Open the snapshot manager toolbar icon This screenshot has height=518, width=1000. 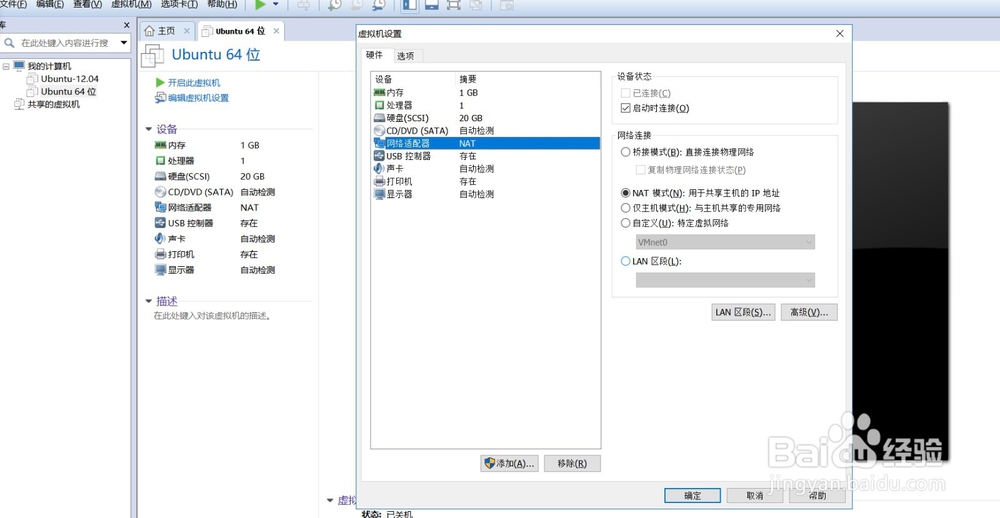click(379, 4)
